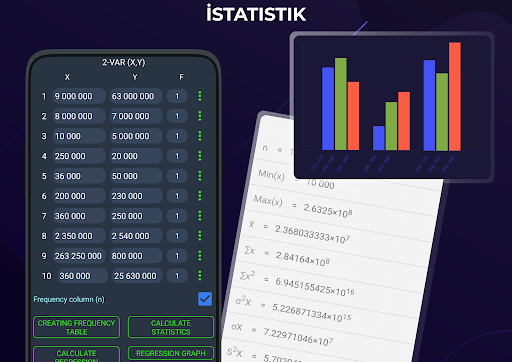Edit frequency value in row 10
Image resolution: width=512 pixels, height=362 pixels.
click(x=177, y=276)
